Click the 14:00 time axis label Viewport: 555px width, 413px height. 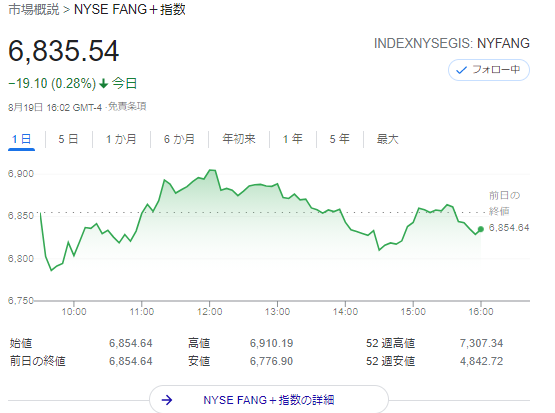(x=345, y=312)
